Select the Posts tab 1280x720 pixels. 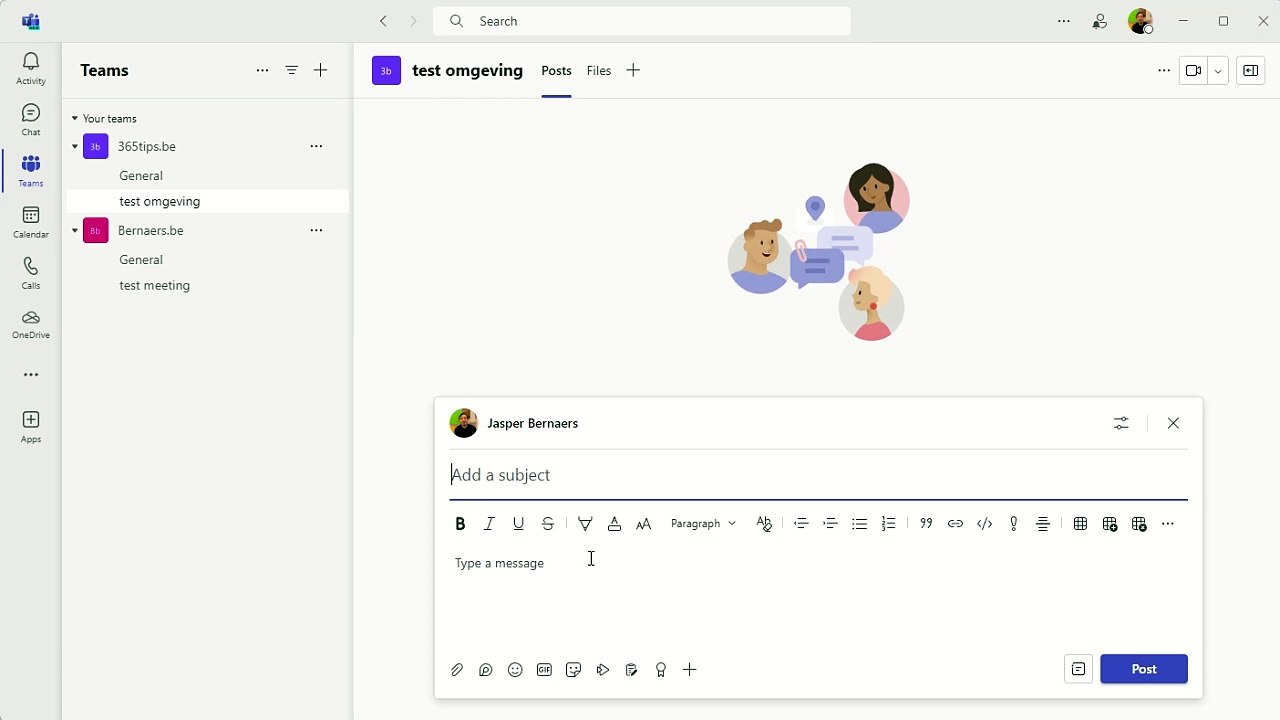pos(556,70)
